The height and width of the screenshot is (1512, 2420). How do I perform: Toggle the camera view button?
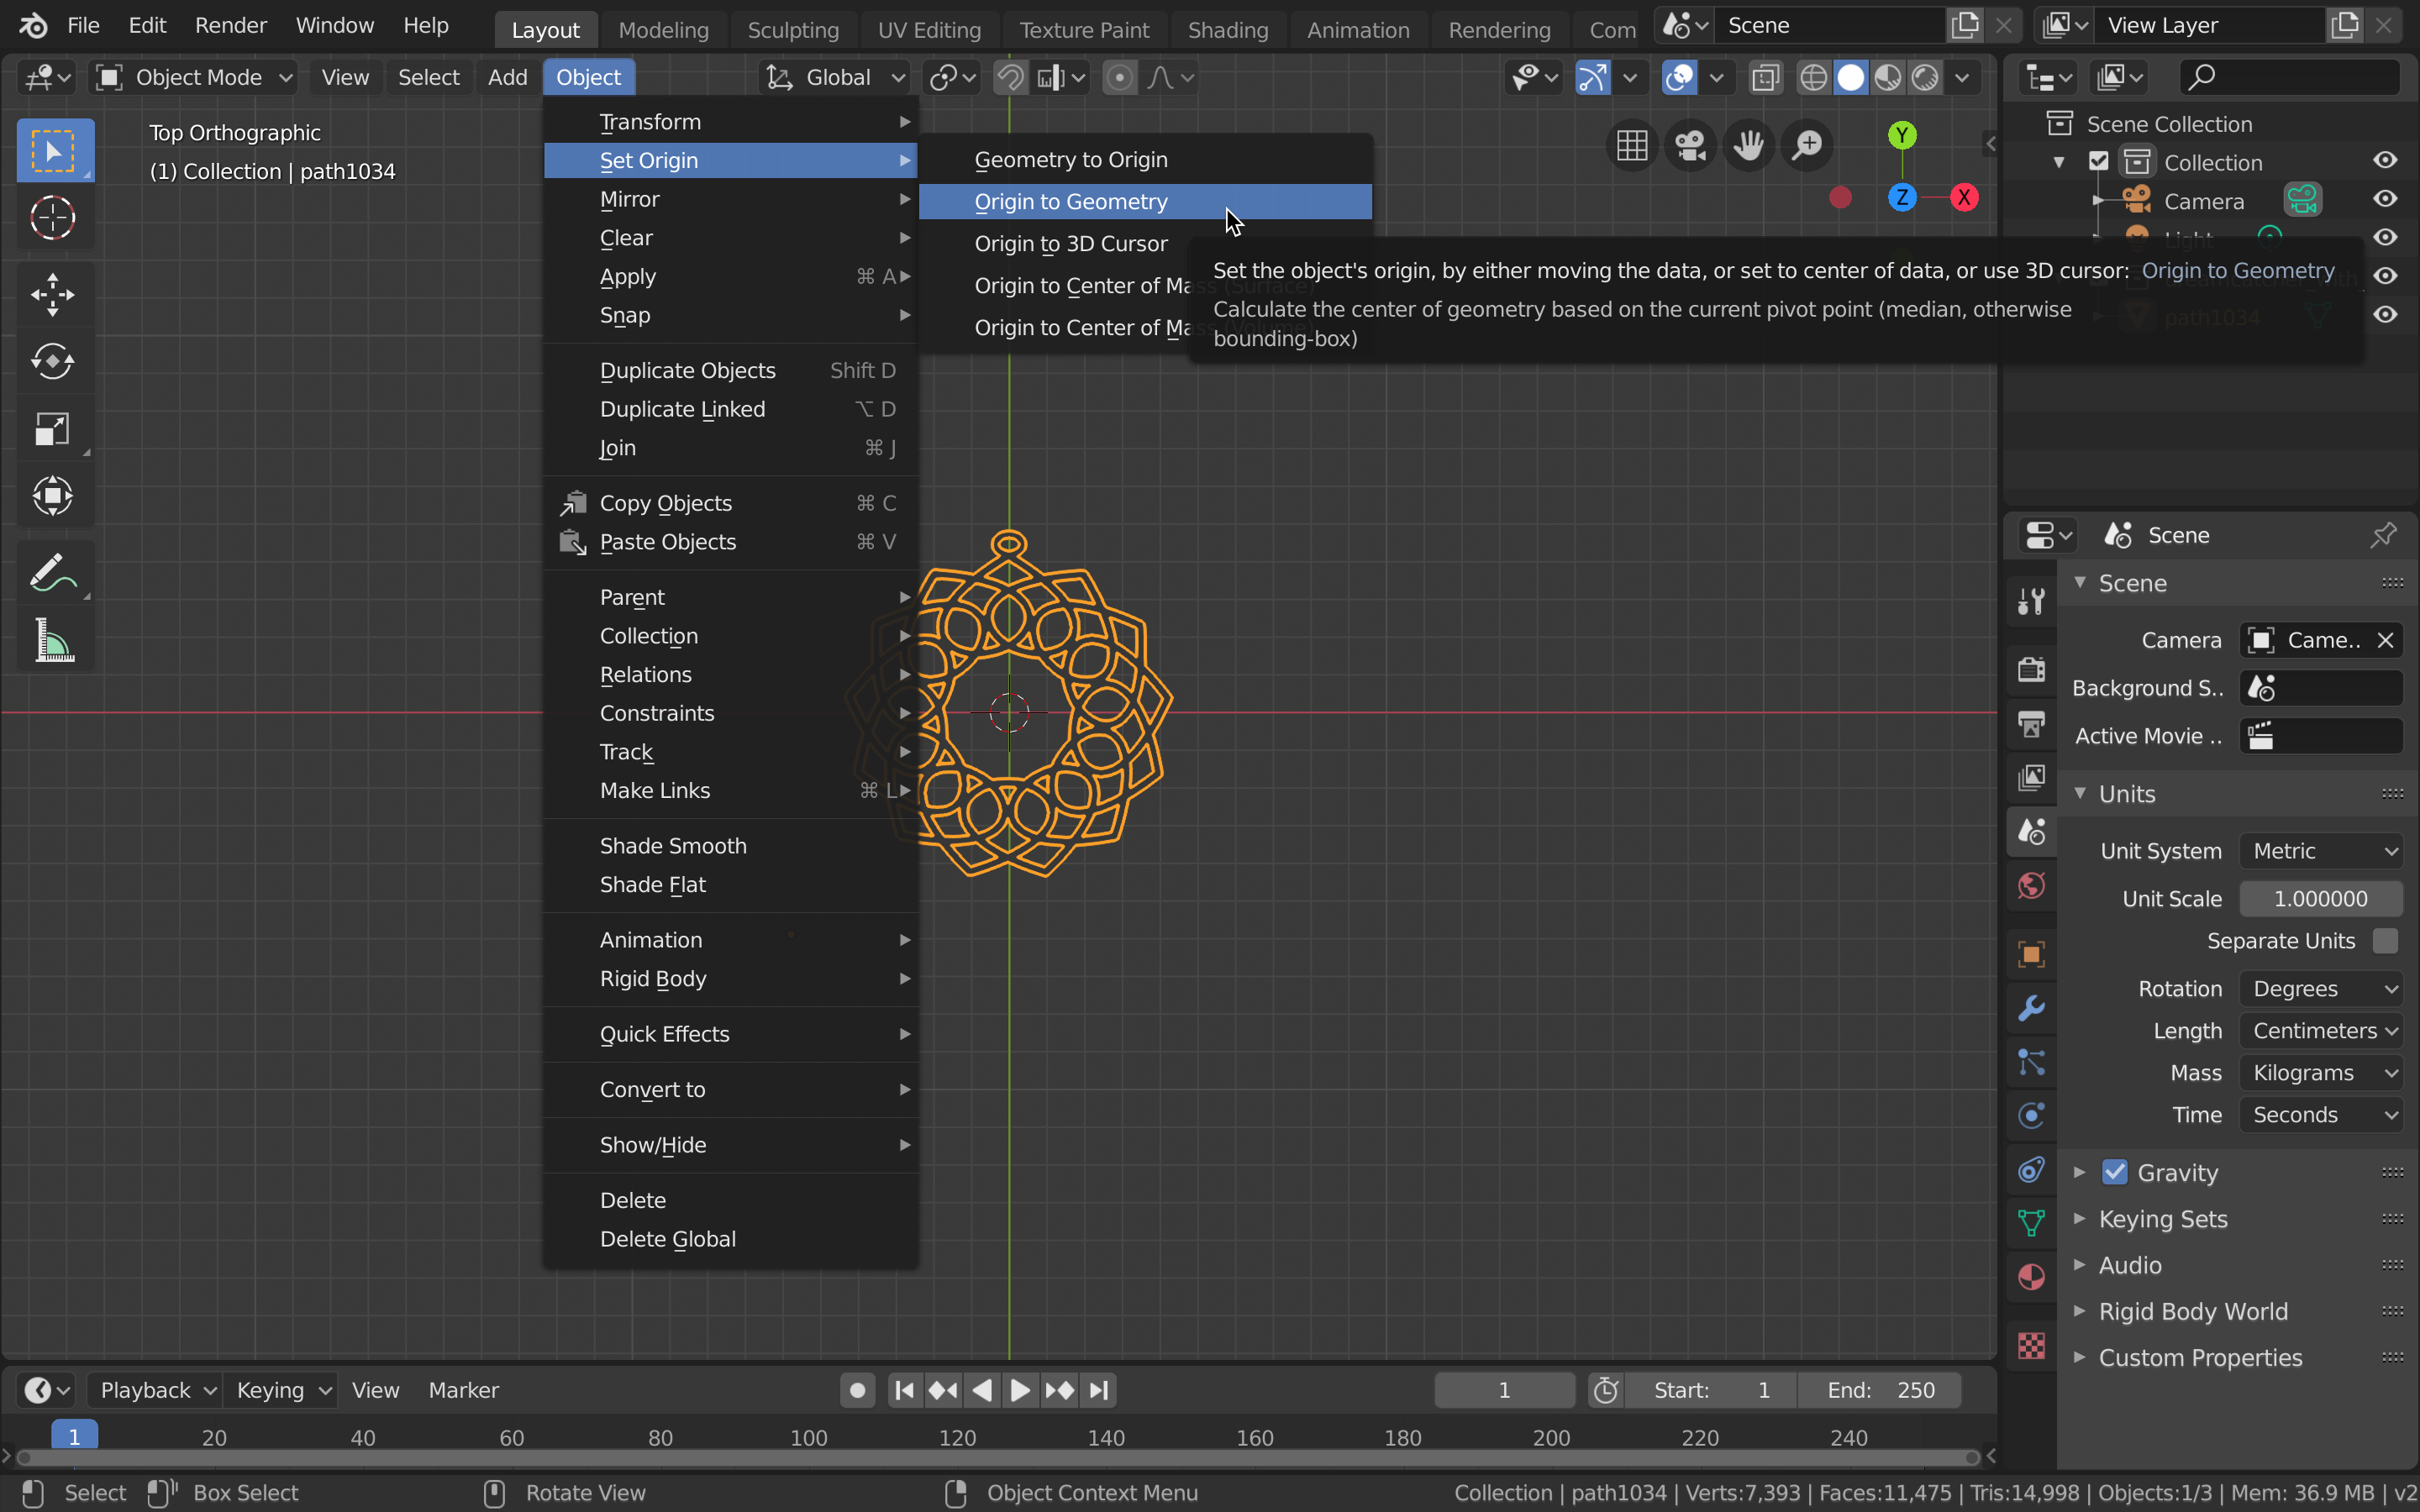click(1690, 146)
